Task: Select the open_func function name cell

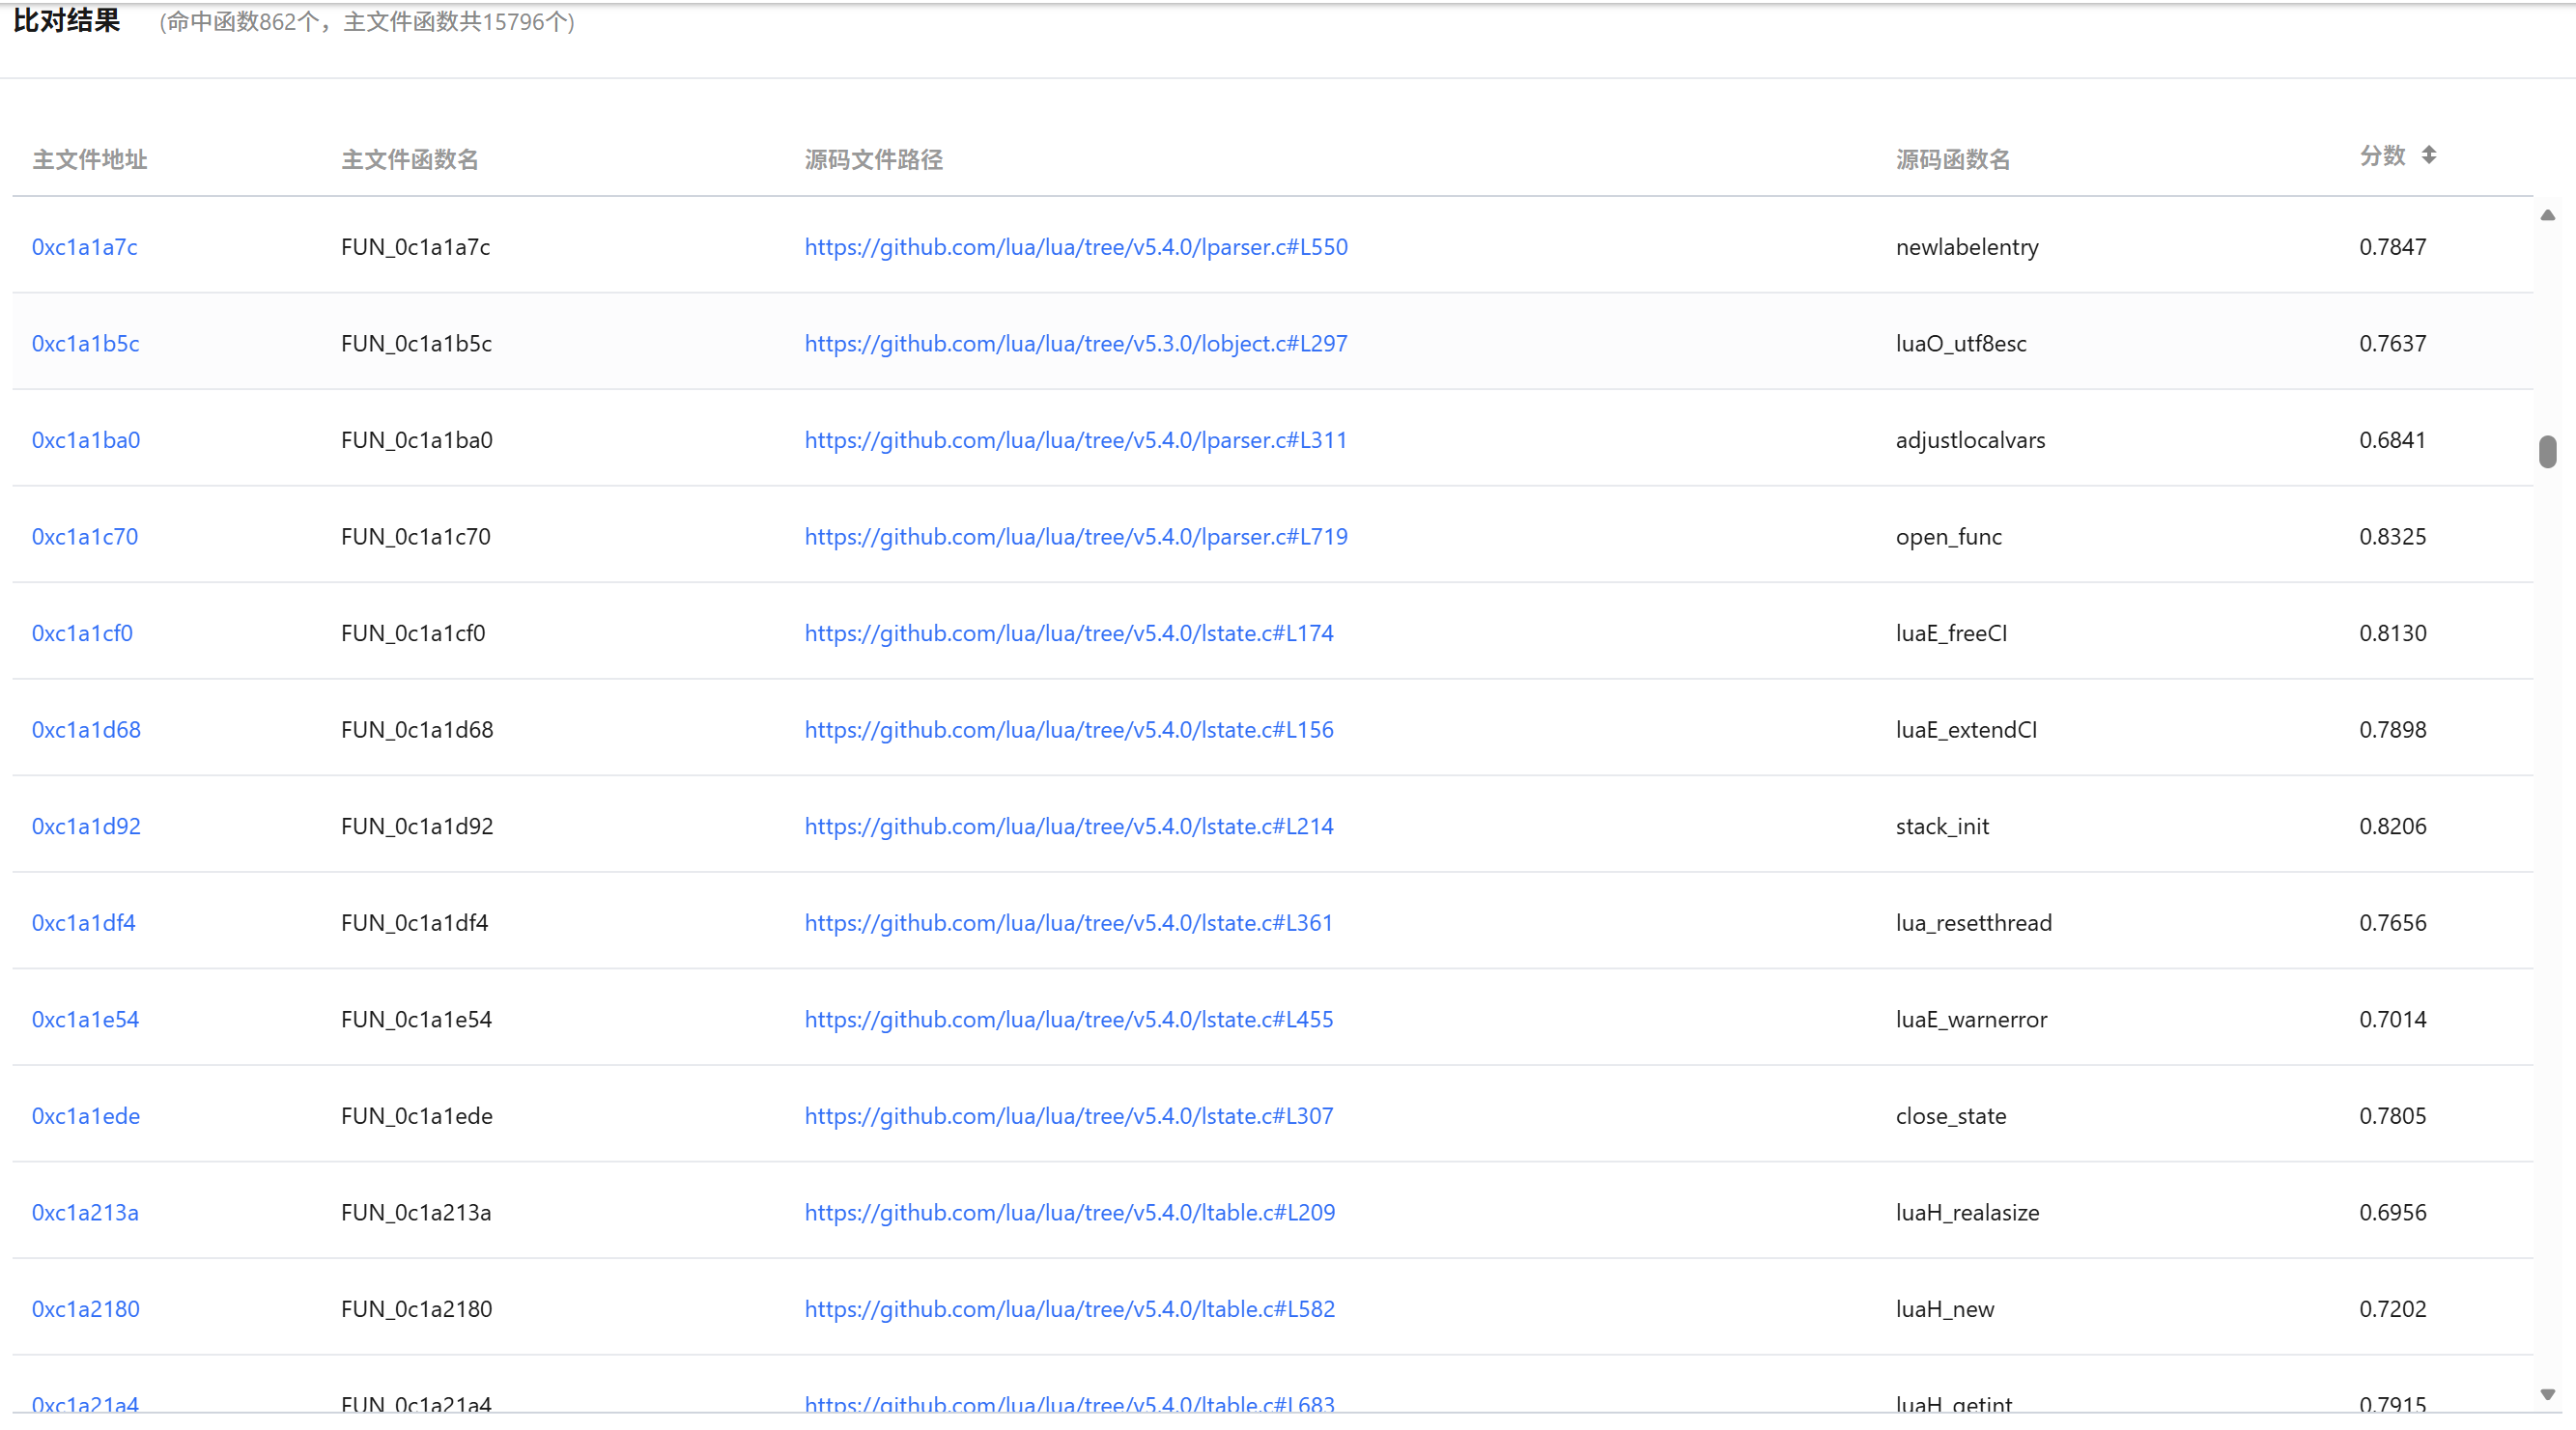Action: pyautogui.click(x=1949, y=537)
